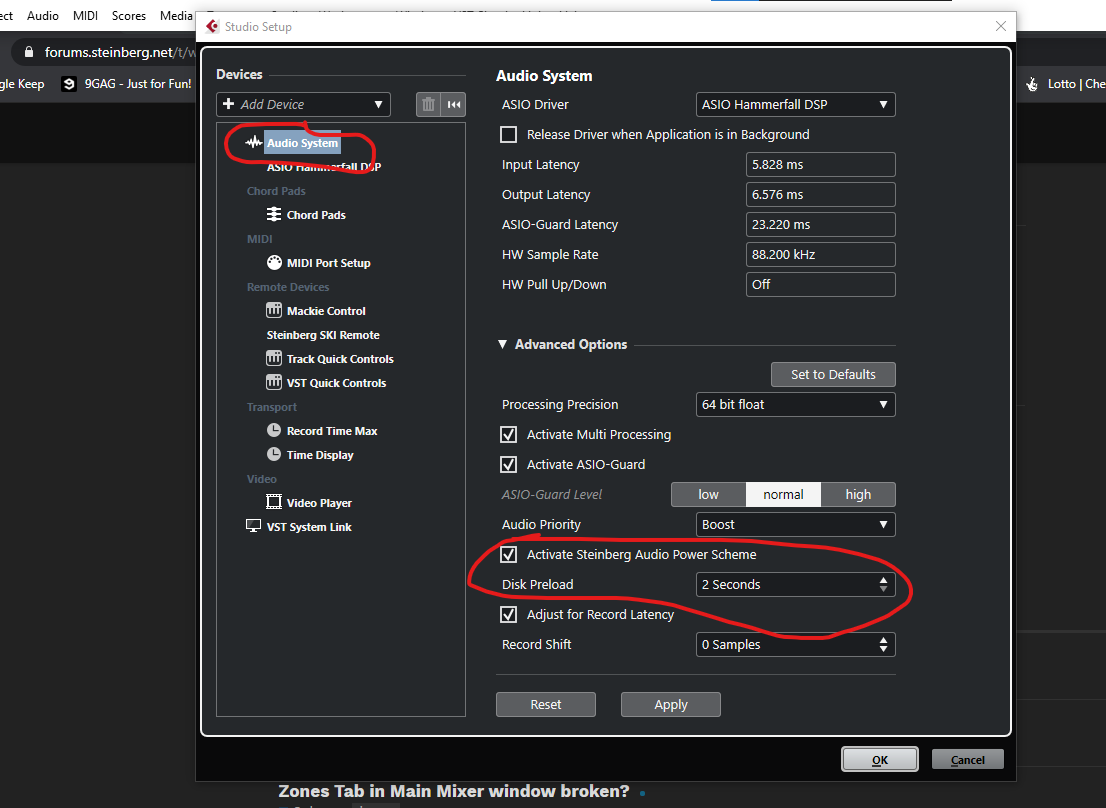
Task: Select Mackie Control remote device
Action: click(326, 311)
